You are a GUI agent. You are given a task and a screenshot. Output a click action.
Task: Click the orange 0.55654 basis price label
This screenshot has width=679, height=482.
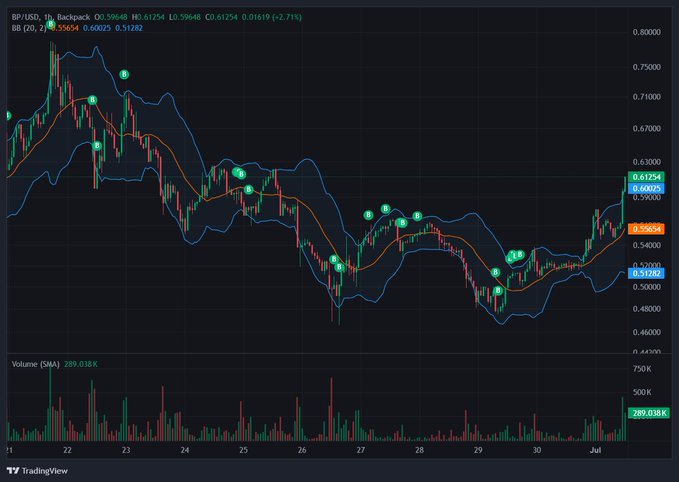point(646,229)
